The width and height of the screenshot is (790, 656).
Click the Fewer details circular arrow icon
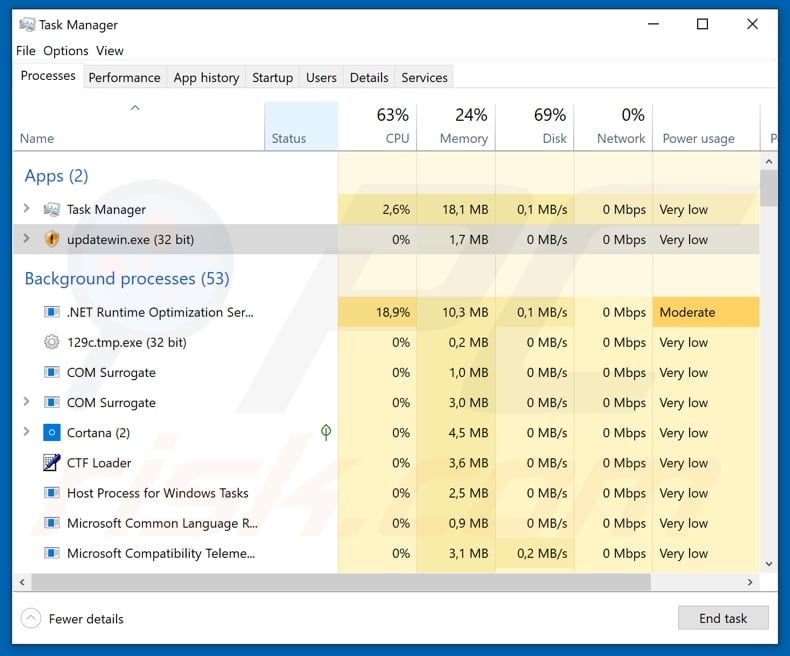coord(31,618)
